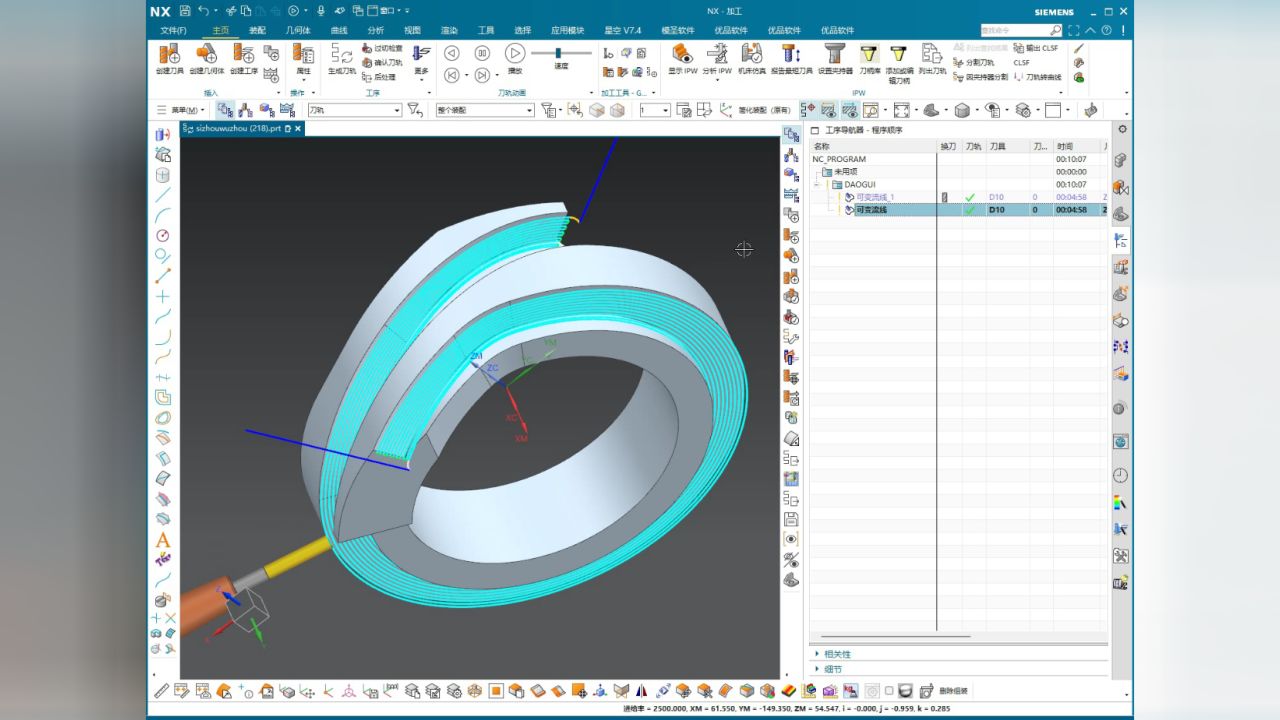Click the 显示 IPW icon

coord(683,58)
